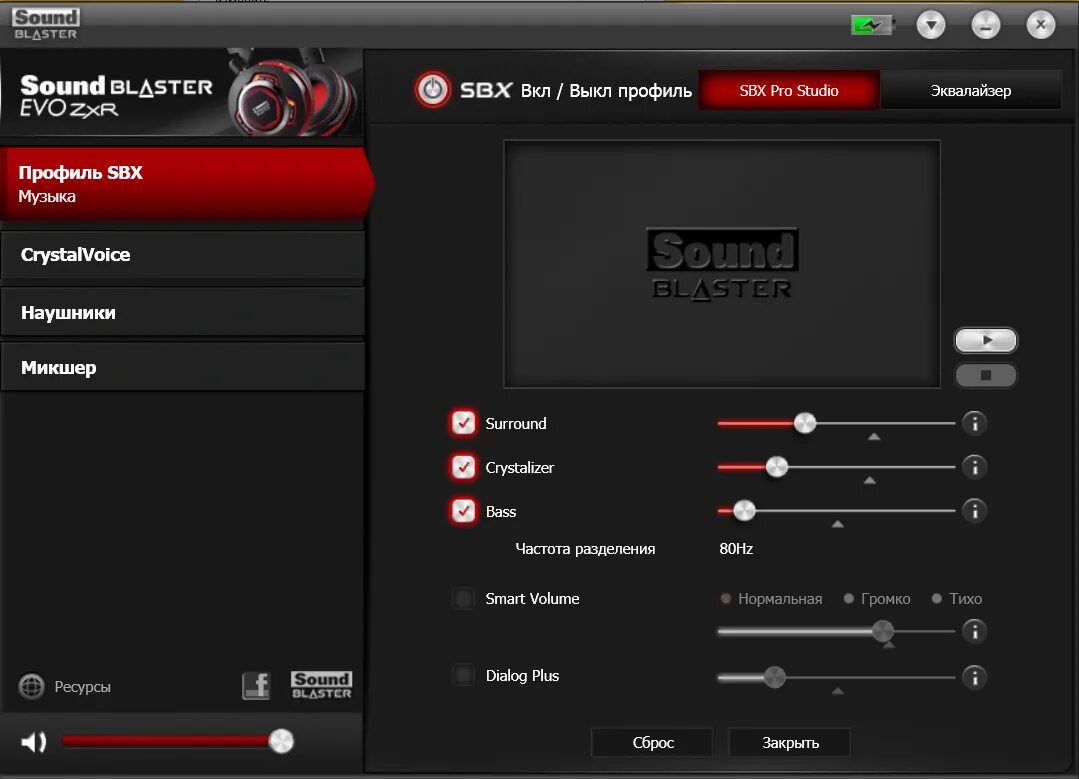The width and height of the screenshot is (1079, 779).
Task: Click the 80Hz crossover frequency value
Action: point(736,549)
